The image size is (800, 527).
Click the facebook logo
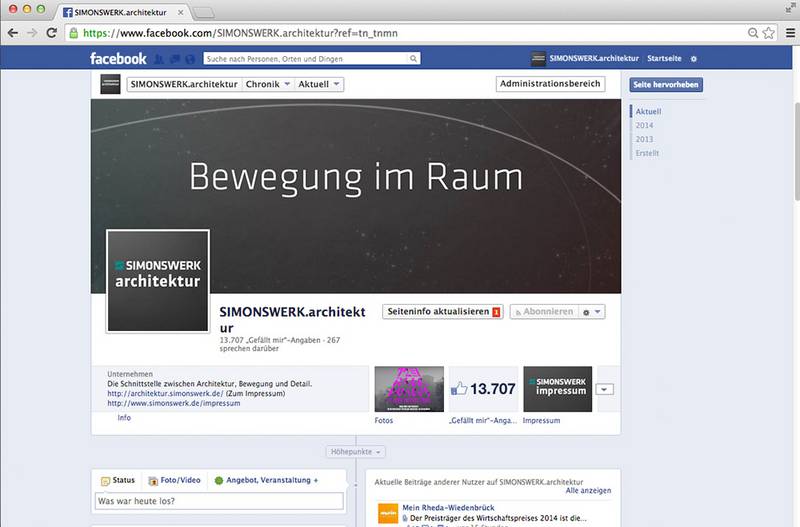[x=118, y=59]
